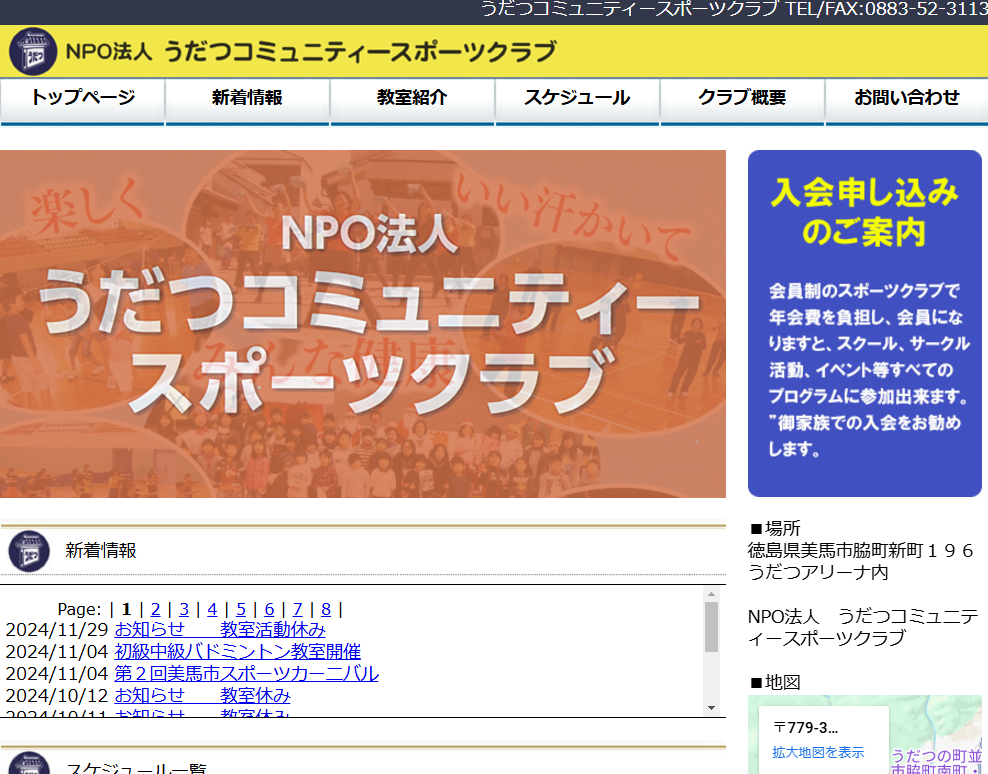Screen dimensions: 988x774
Task: Open 2024/10/12 お知らせ 教室休み link
Action: tap(202, 696)
